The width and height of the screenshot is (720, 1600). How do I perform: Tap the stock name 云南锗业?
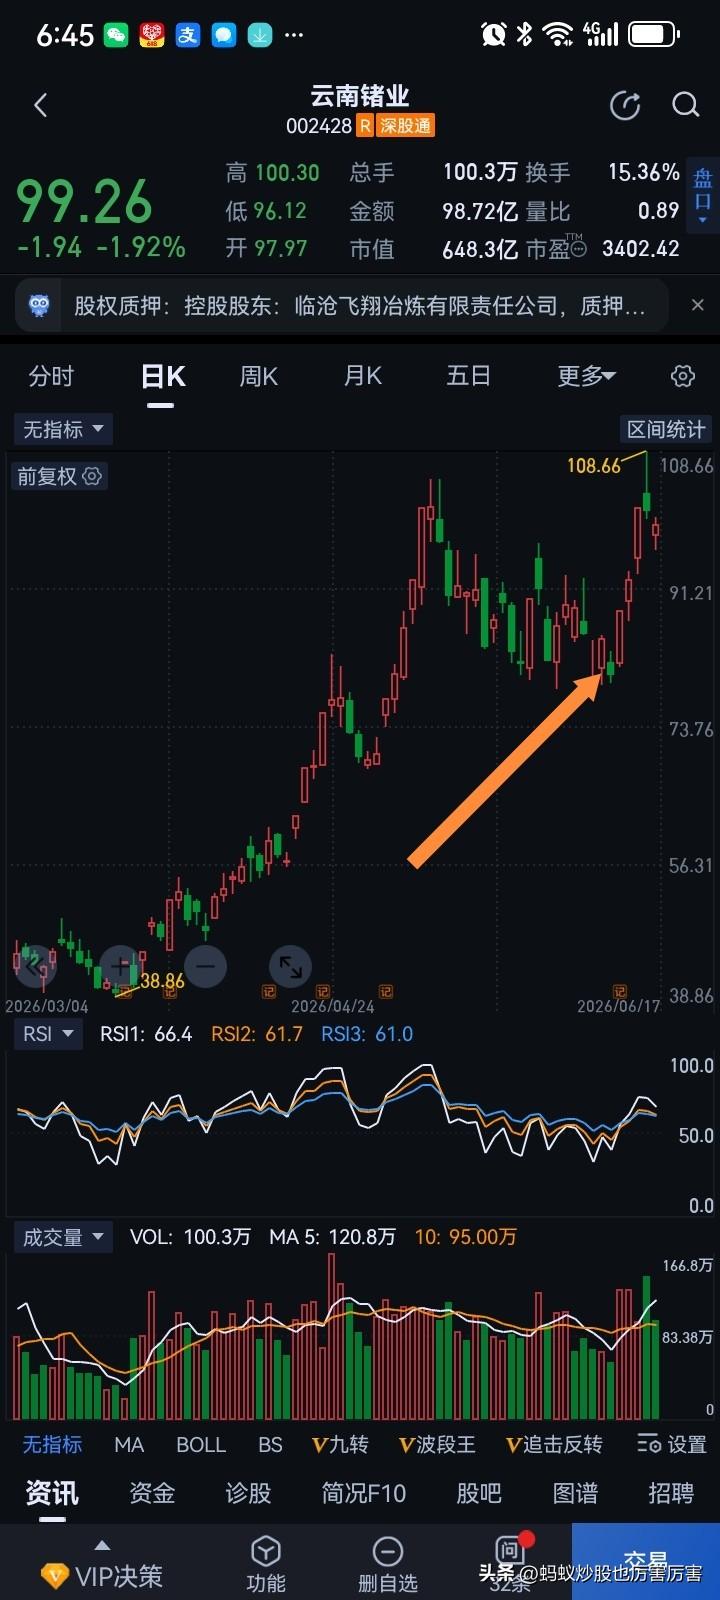click(x=360, y=96)
